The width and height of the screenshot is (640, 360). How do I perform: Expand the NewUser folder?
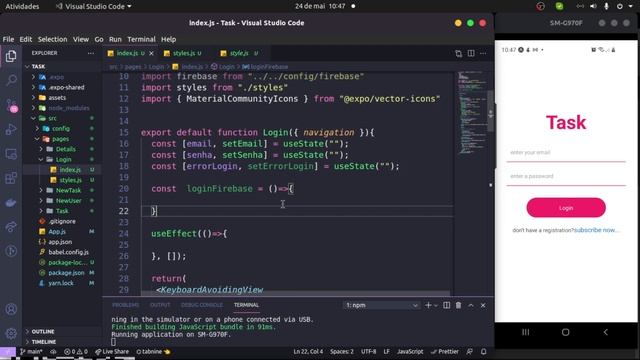tap(41, 200)
